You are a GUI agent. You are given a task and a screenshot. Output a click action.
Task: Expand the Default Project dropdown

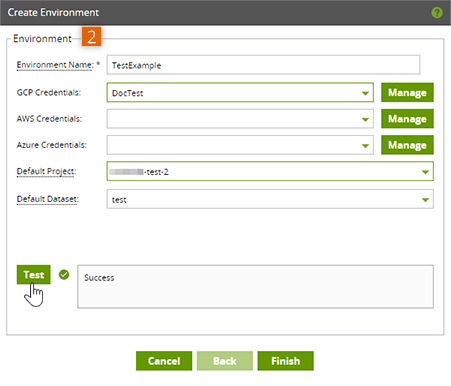tap(270, 171)
